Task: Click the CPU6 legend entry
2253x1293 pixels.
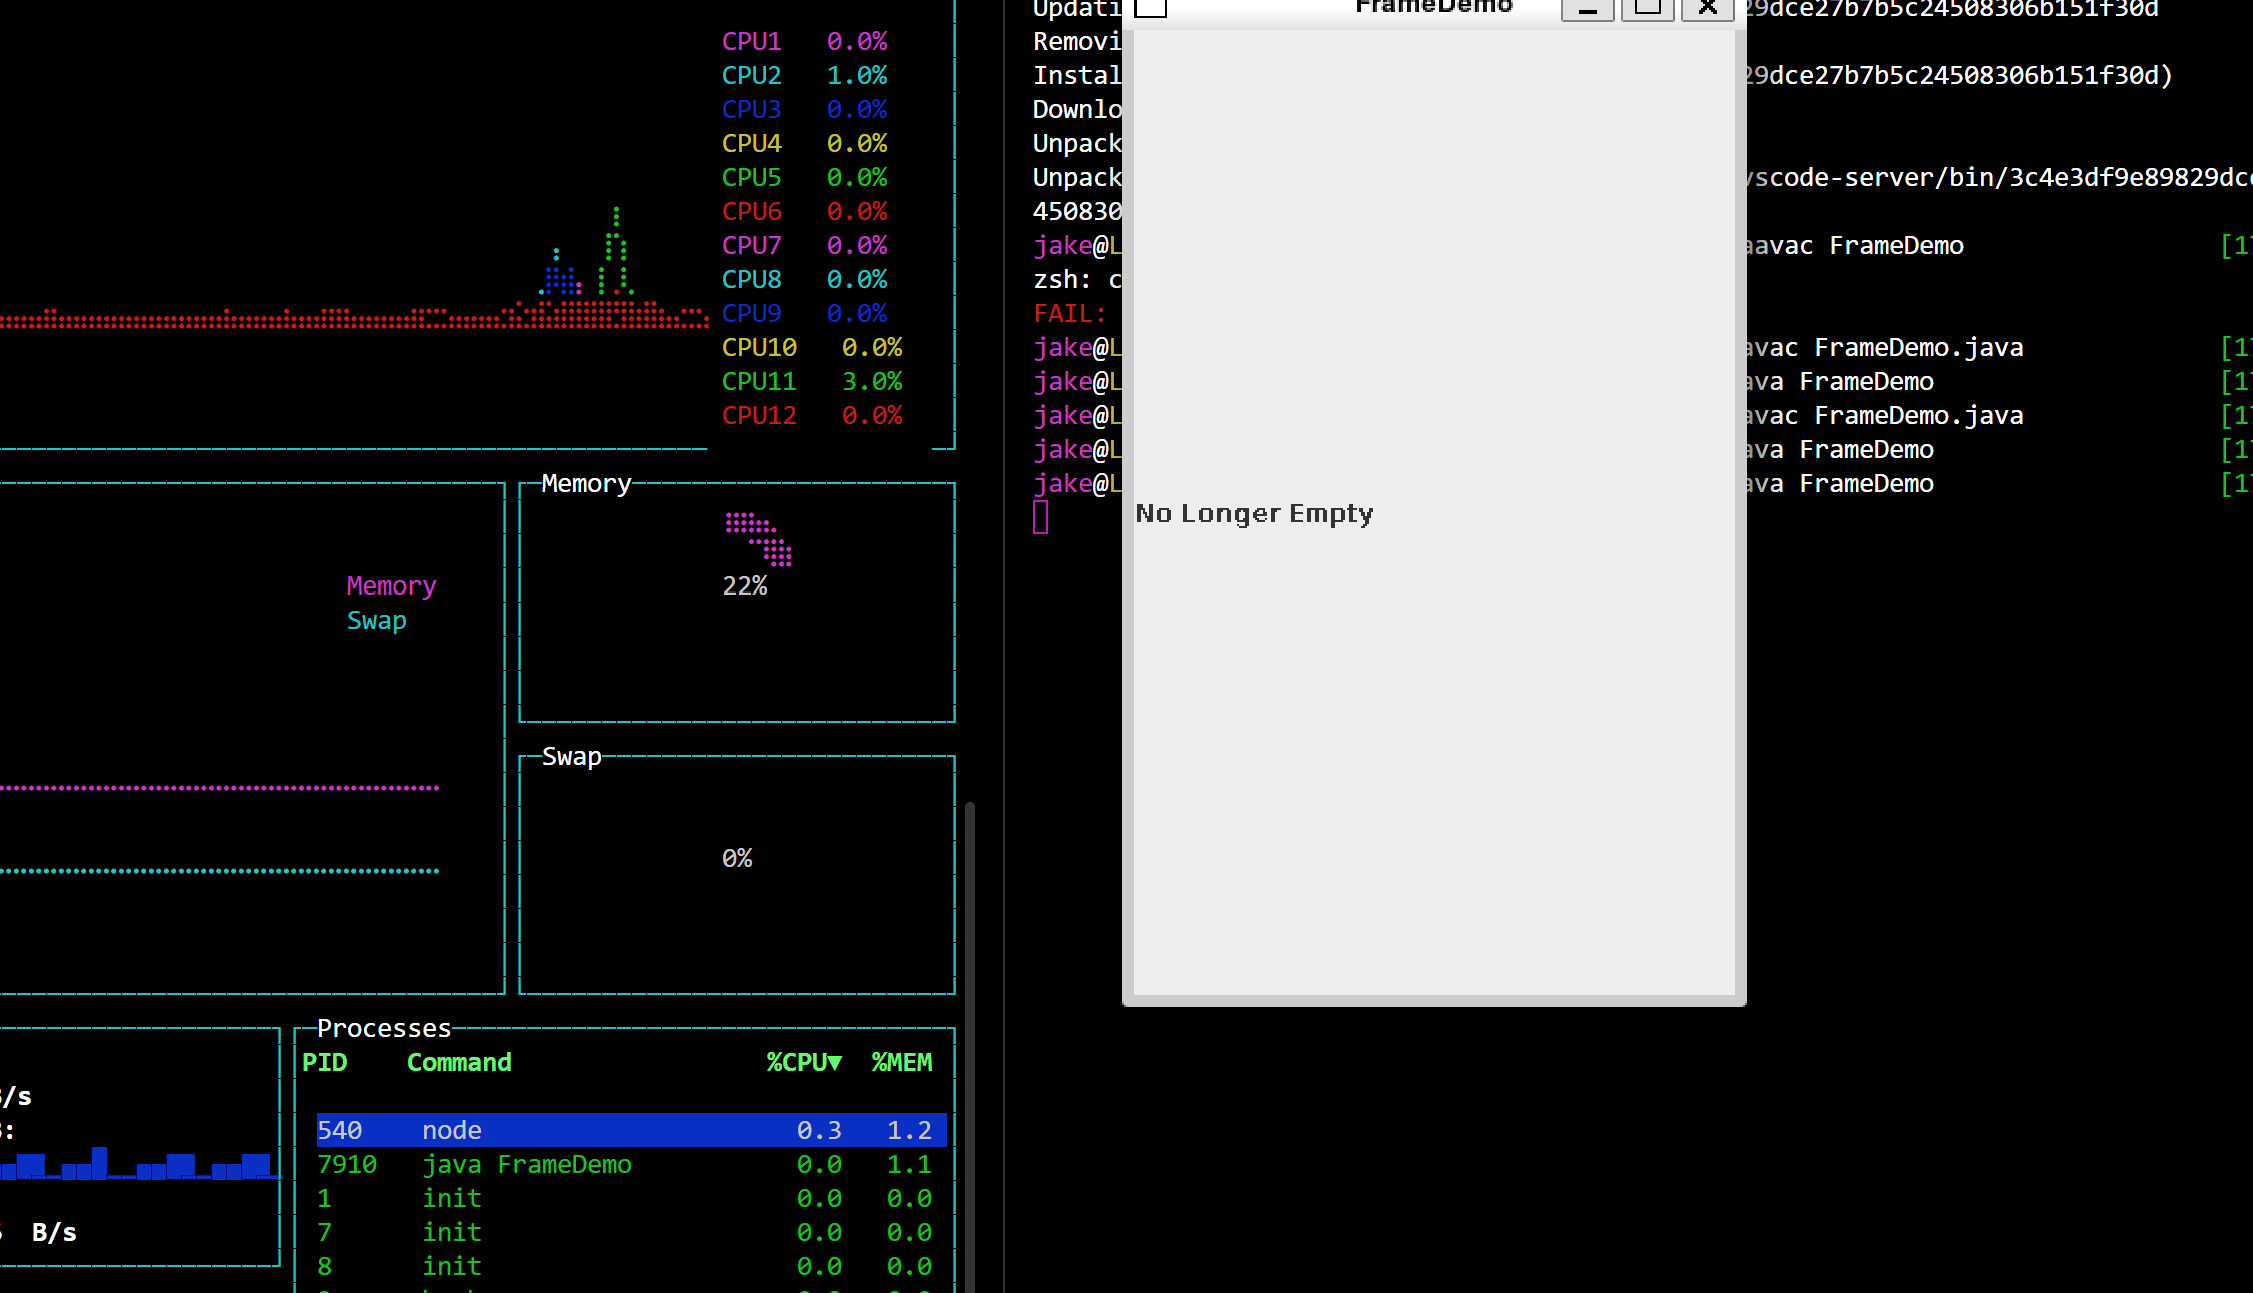Action: (x=805, y=211)
